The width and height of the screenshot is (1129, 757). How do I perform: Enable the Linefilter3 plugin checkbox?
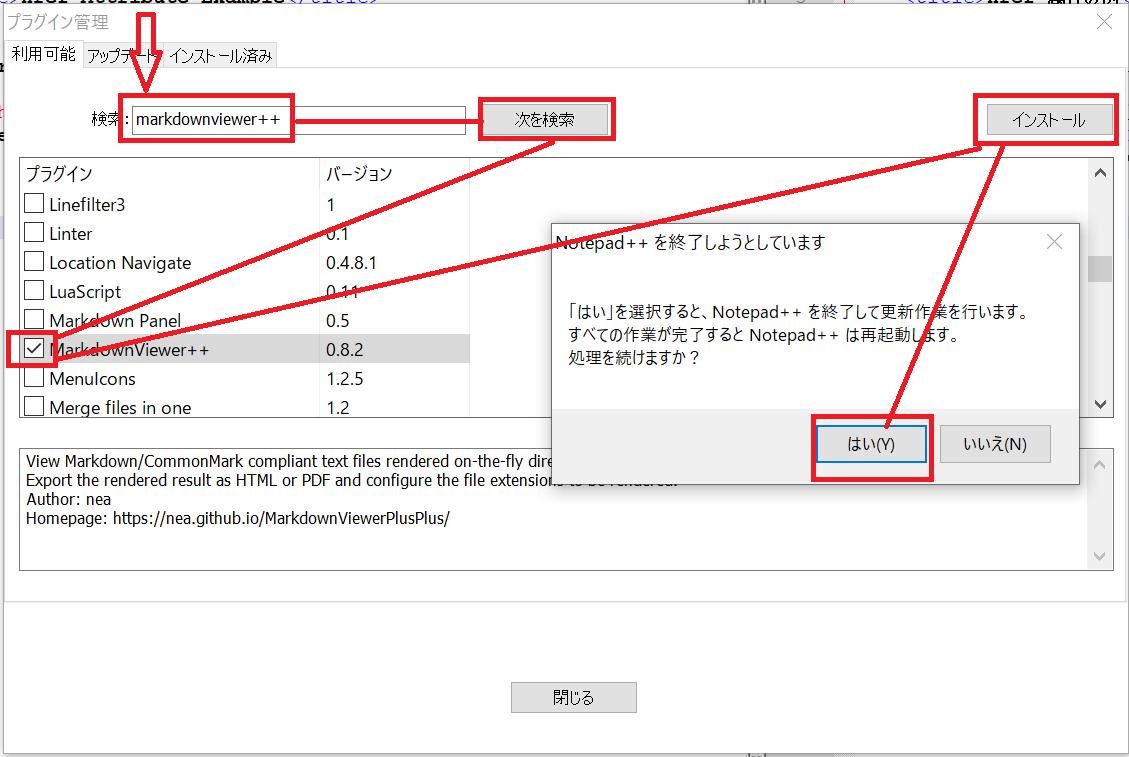pos(33,203)
